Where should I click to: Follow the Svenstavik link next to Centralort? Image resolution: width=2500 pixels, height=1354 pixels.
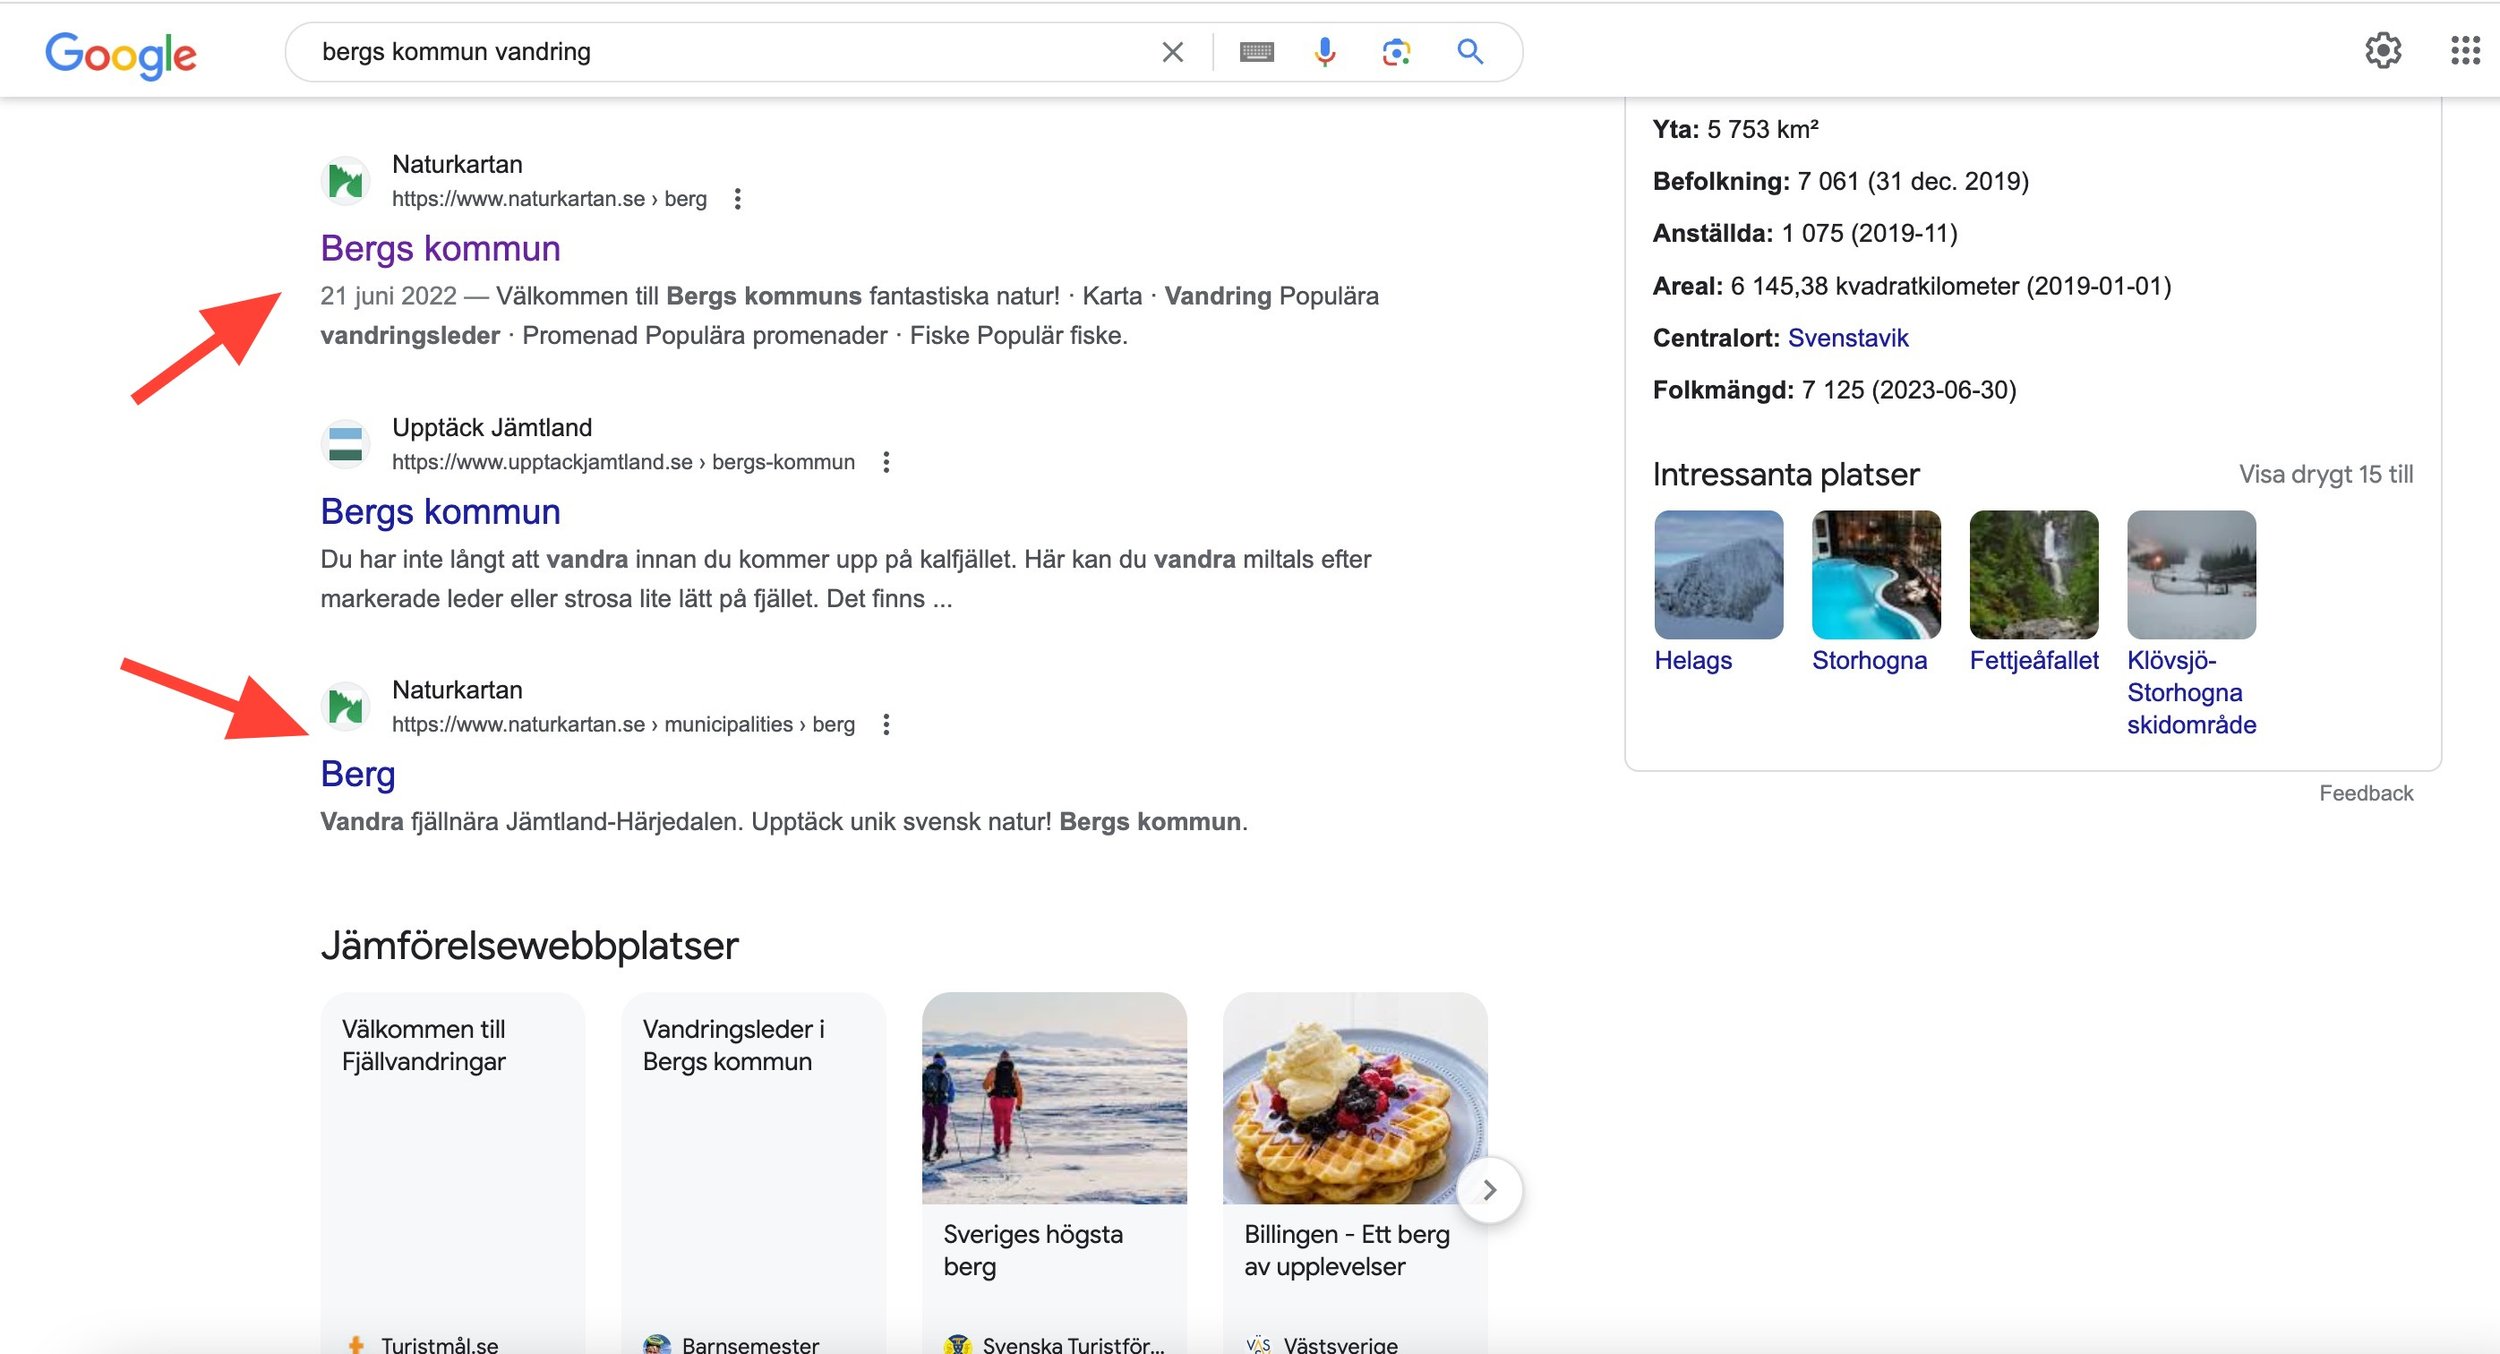(1848, 338)
